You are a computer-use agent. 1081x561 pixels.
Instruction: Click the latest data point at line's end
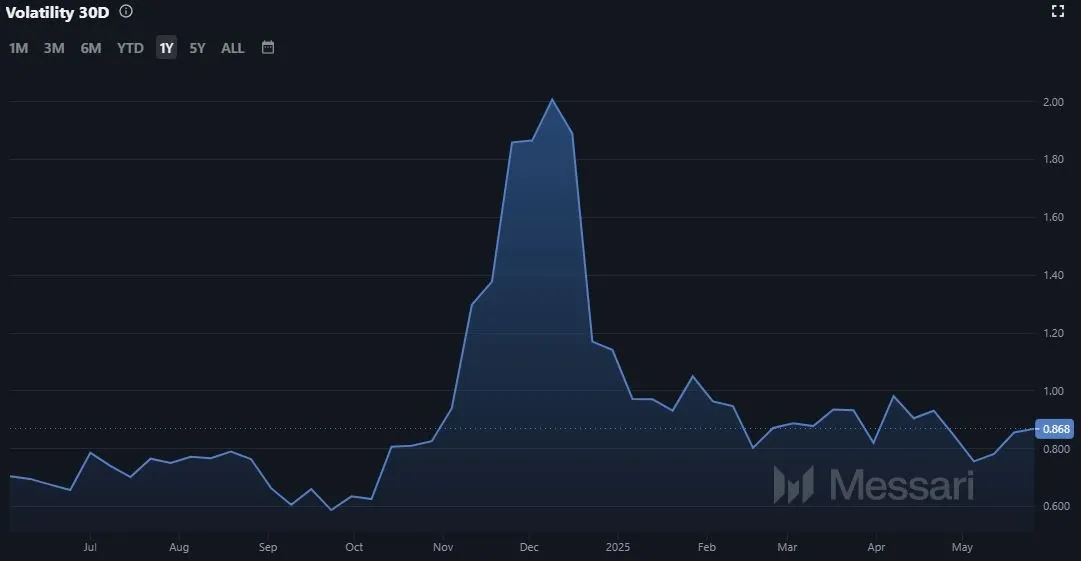pyautogui.click(x=1033, y=429)
